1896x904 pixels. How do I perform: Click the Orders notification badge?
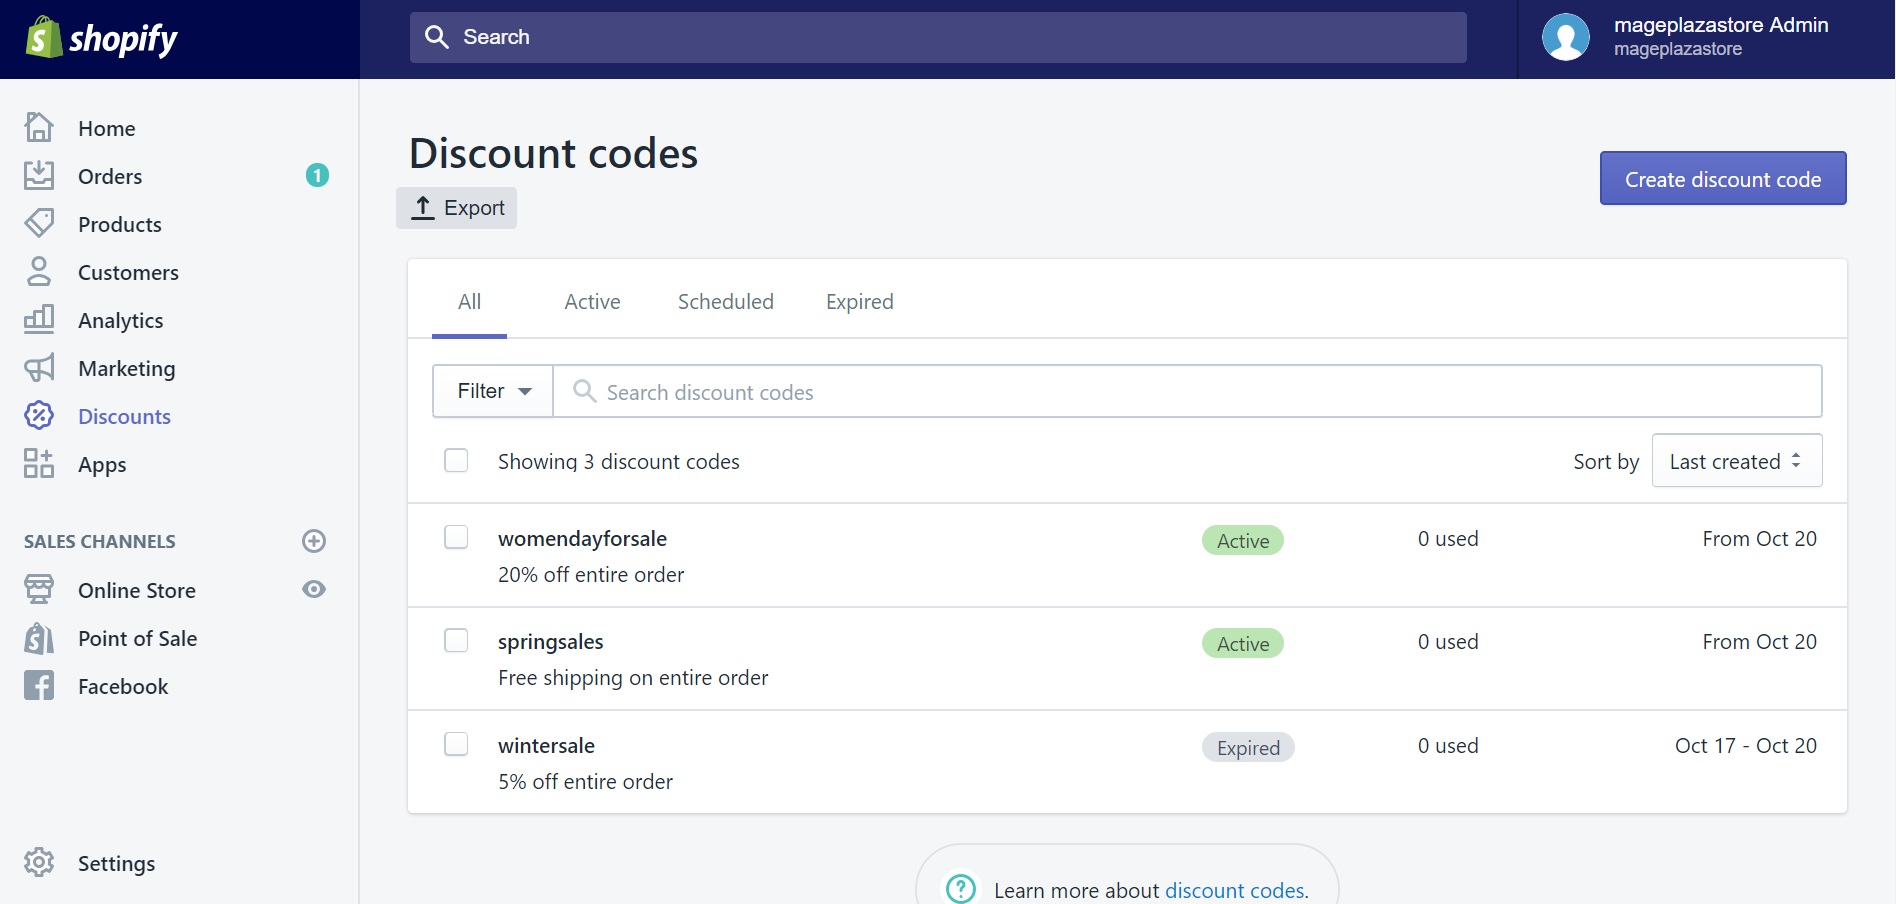317,175
